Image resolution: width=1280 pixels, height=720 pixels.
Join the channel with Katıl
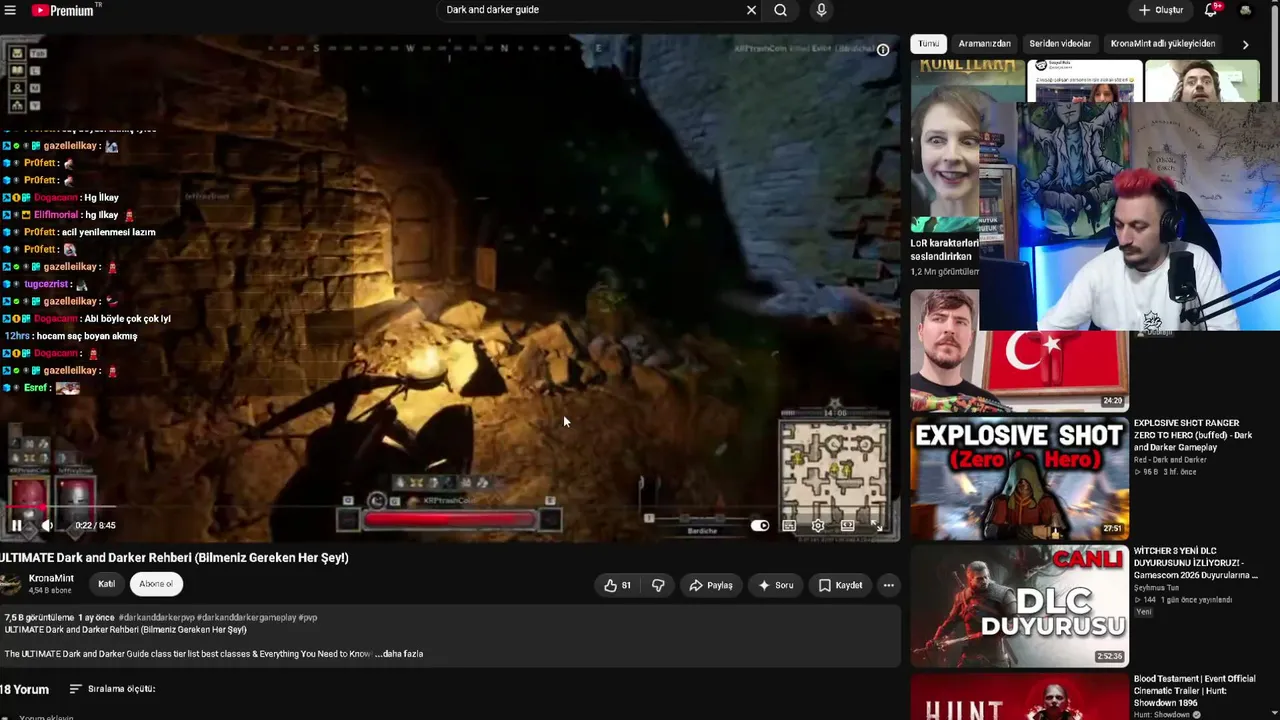point(106,584)
